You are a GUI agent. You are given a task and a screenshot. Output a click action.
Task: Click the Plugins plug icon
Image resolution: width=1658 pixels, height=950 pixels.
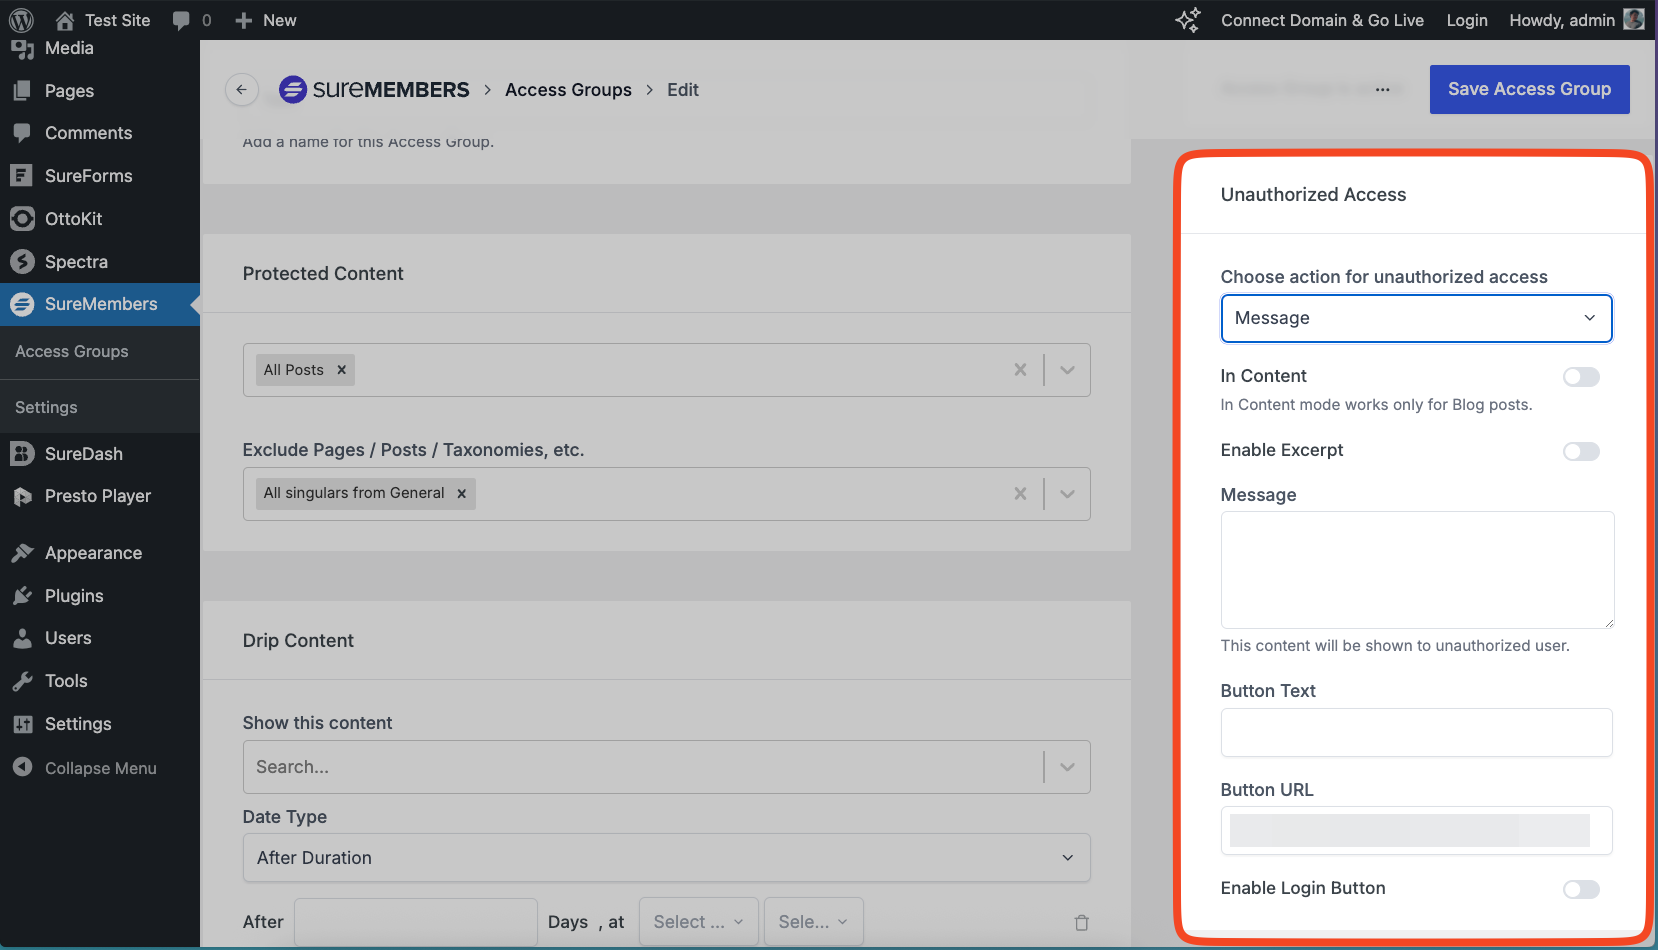[22, 596]
